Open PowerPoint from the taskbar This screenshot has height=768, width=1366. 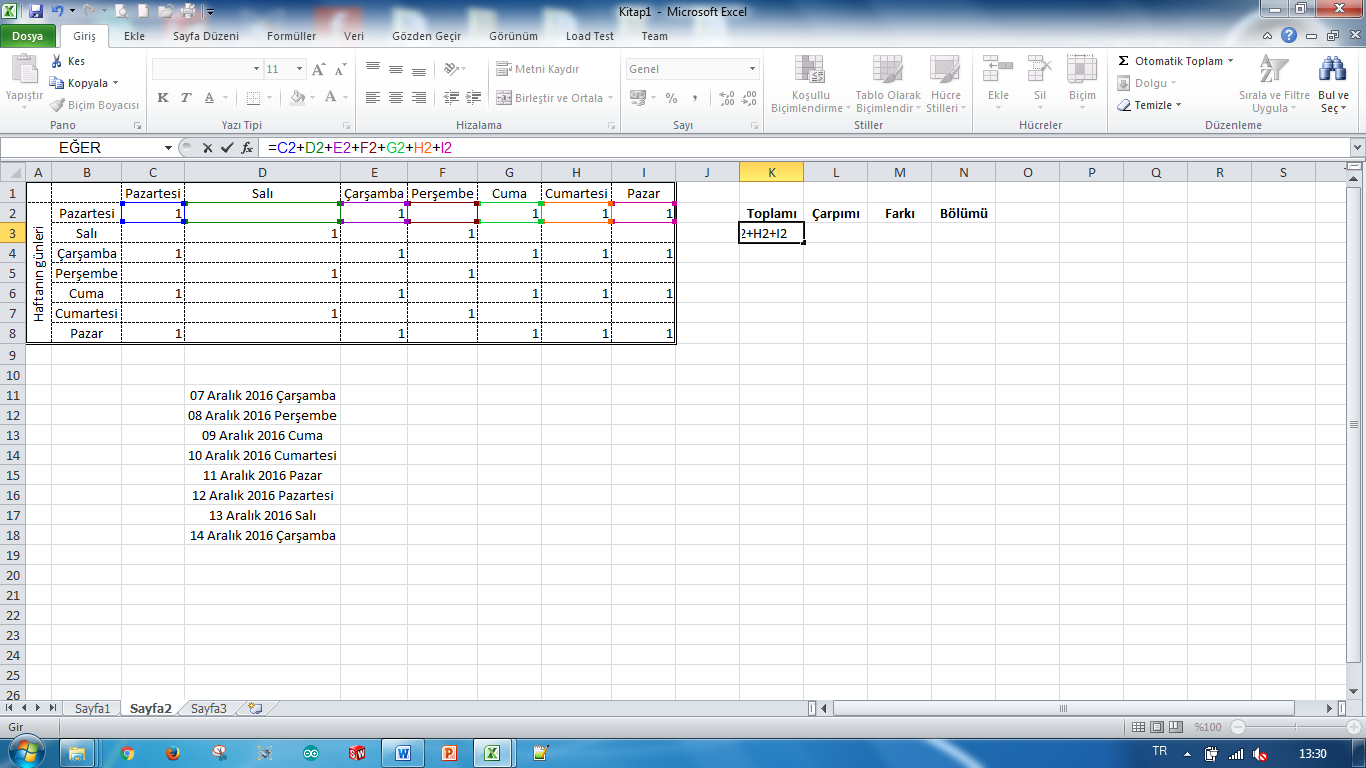click(x=449, y=753)
